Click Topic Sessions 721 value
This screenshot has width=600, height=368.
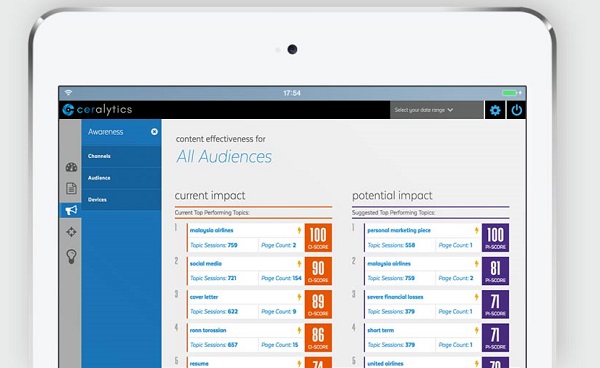(232, 278)
